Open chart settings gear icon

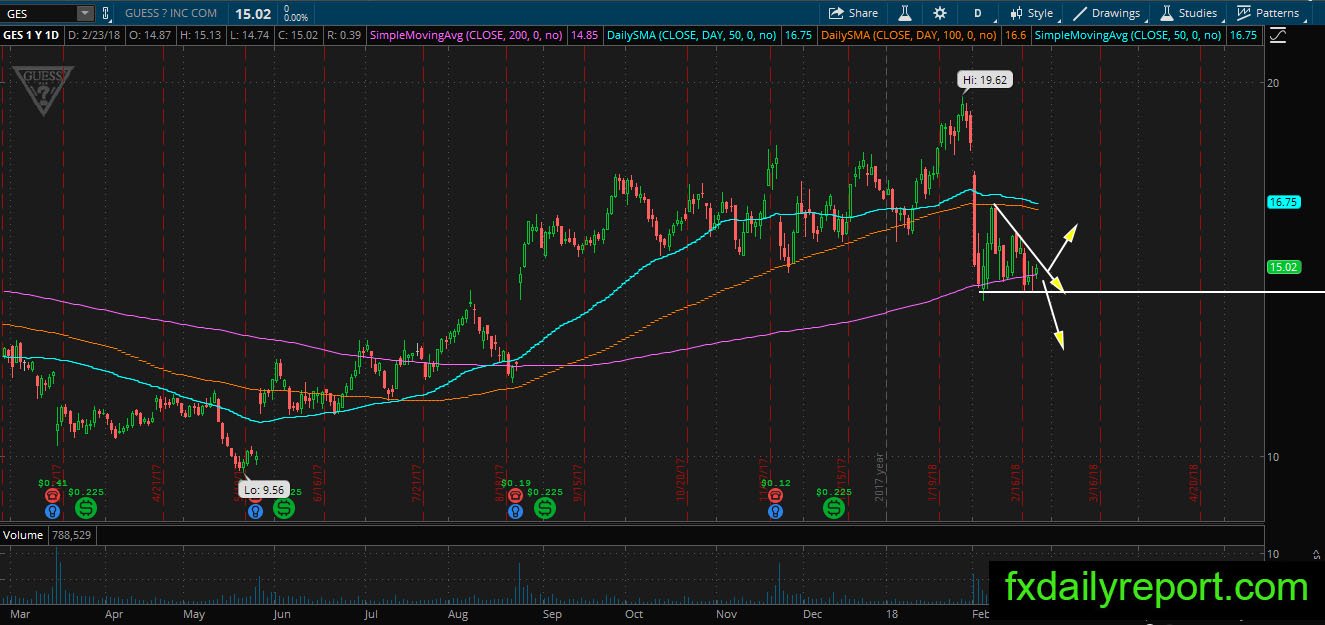tap(940, 13)
